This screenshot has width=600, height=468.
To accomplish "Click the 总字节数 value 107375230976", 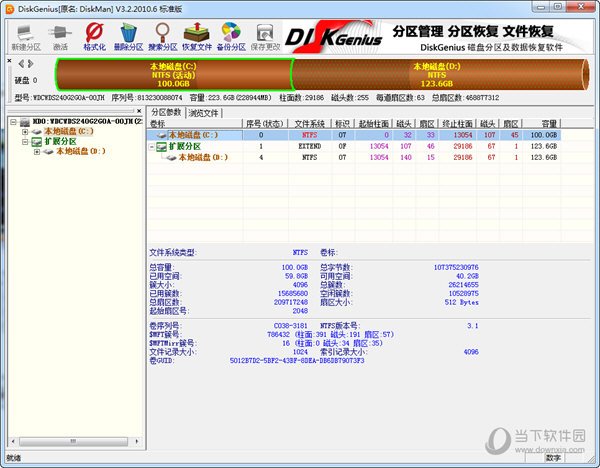I will [x=456, y=267].
